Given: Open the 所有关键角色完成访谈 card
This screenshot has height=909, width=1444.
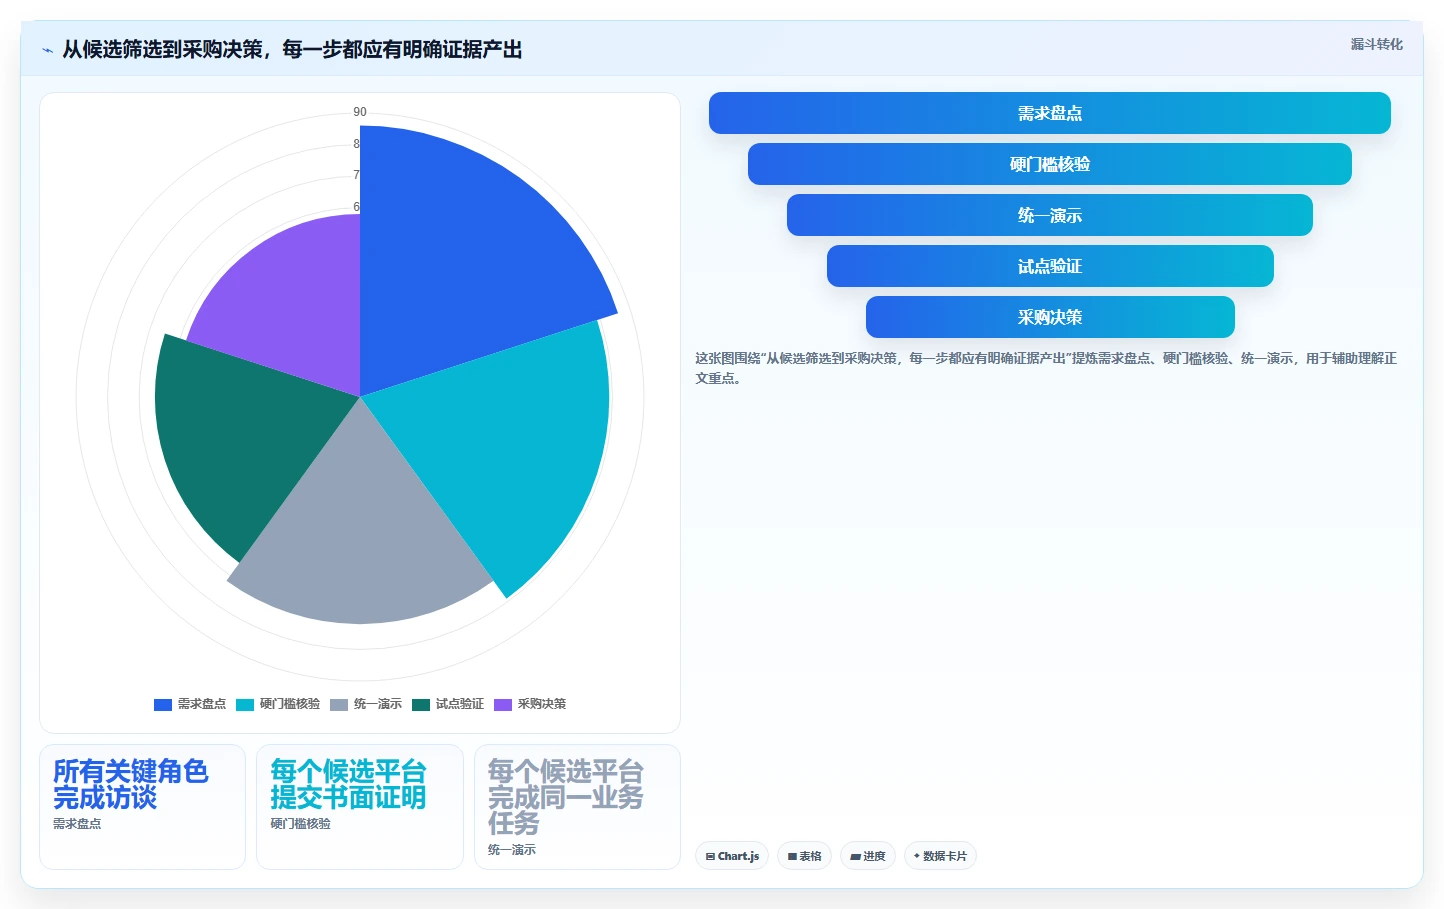Looking at the screenshot, I should [x=142, y=806].
